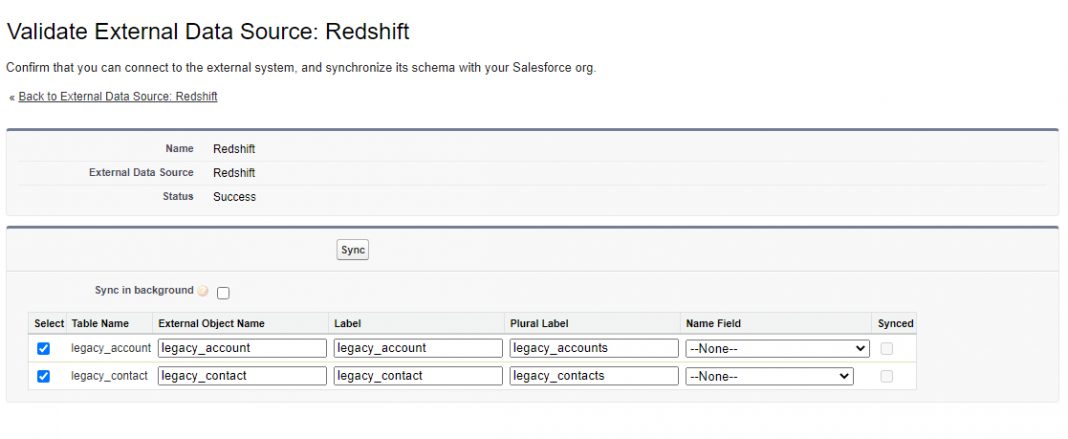
Task: Click the Label field containing legacy_account
Action: 418,348
